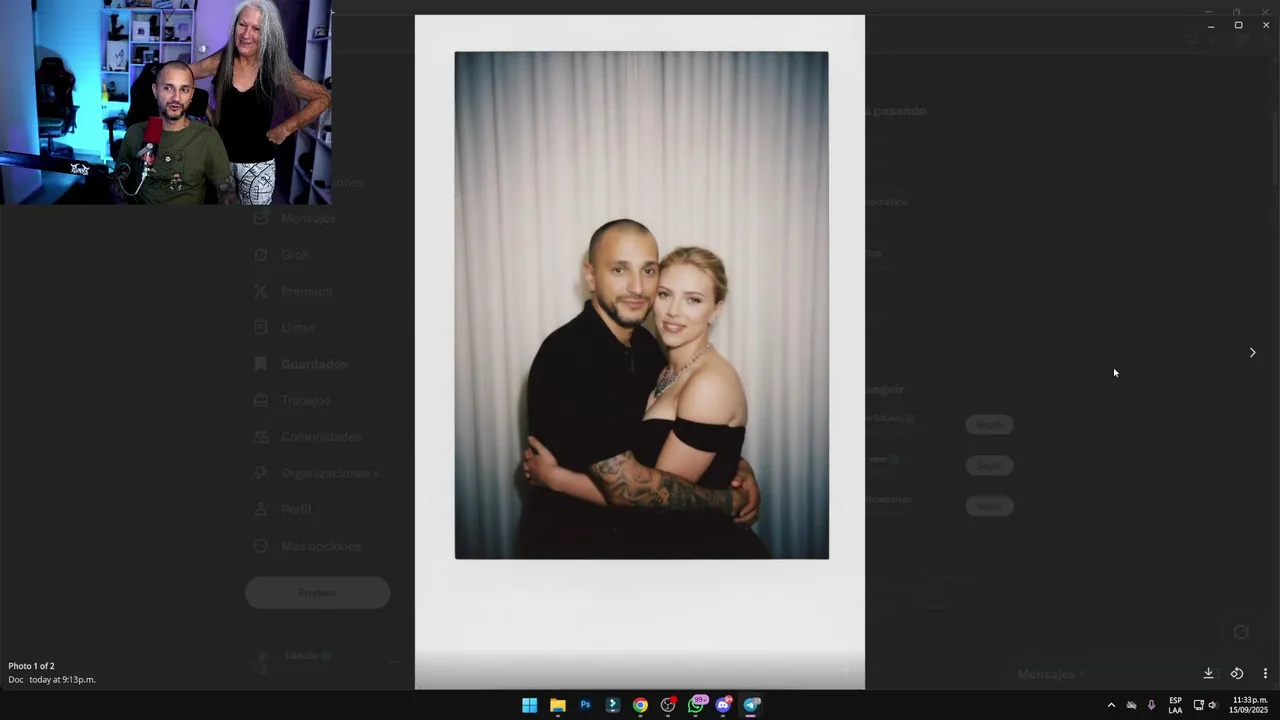Open Trabajos in the dimmed X sidebar
Viewport: 1280px width, 720px height.
[x=305, y=400]
